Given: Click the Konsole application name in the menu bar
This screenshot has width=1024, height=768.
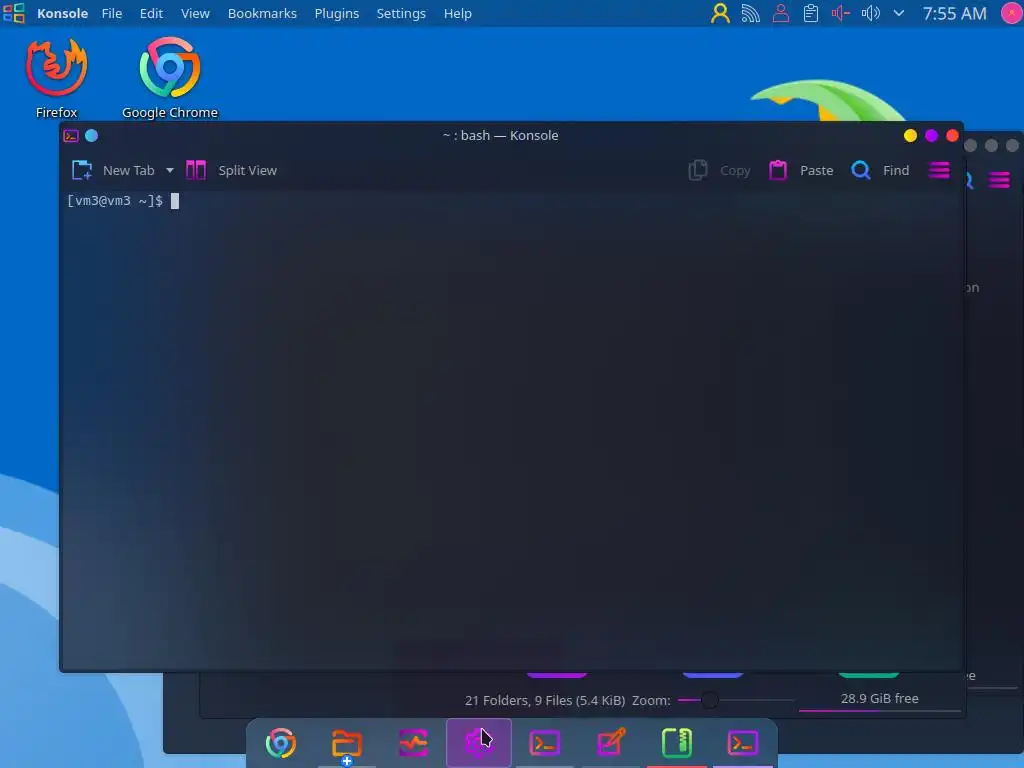Looking at the screenshot, I should [62, 13].
